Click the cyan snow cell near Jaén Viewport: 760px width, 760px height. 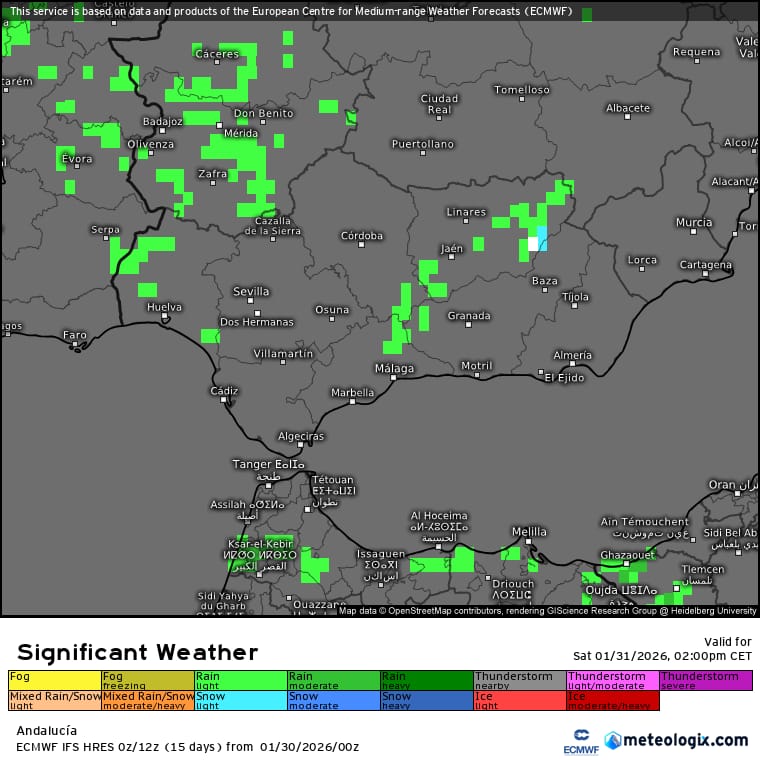pos(542,238)
